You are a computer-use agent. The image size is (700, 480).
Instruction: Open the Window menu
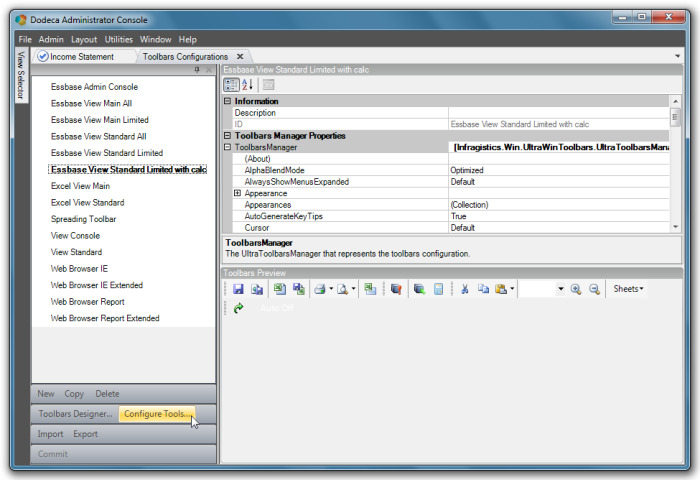tap(155, 39)
